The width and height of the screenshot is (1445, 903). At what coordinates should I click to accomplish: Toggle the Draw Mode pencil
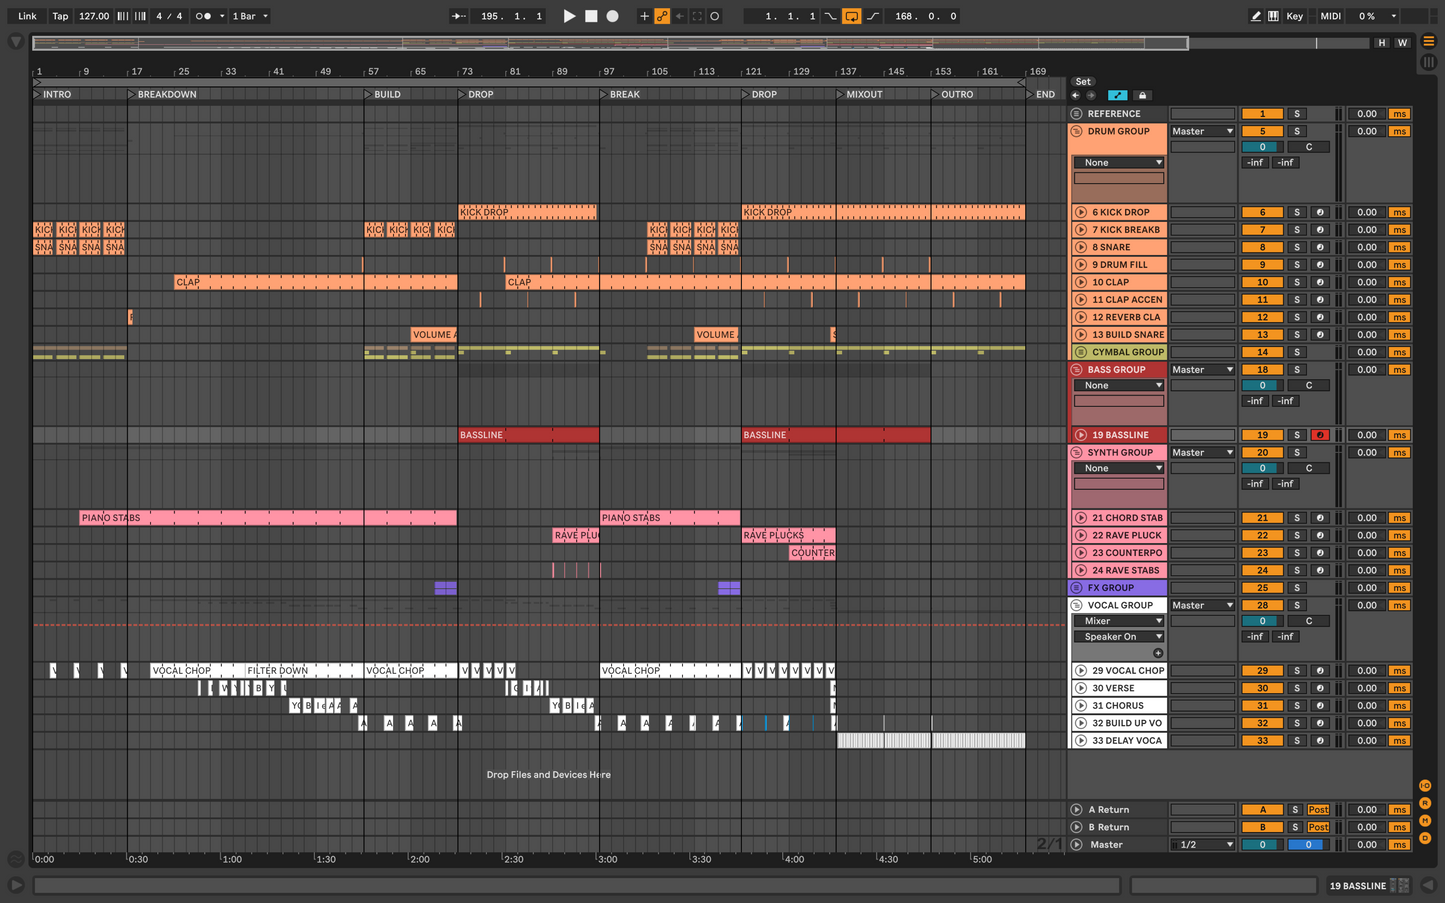[1255, 16]
